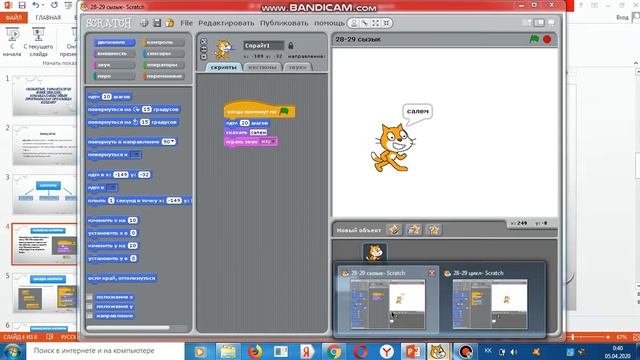
Task: Click the red stop button above stage
Action: (x=547, y=39)
